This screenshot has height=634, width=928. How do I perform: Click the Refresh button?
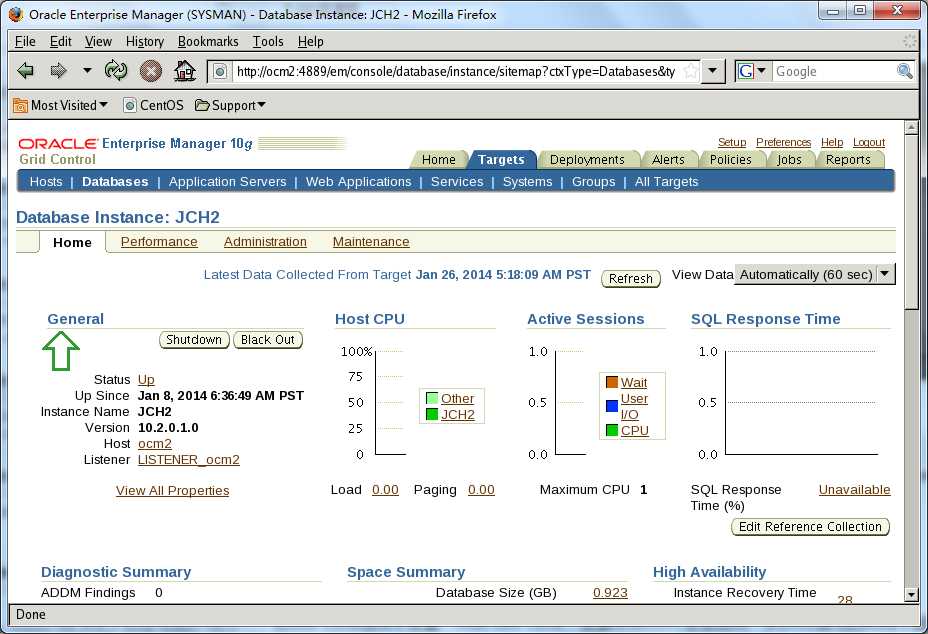[631, 278]
